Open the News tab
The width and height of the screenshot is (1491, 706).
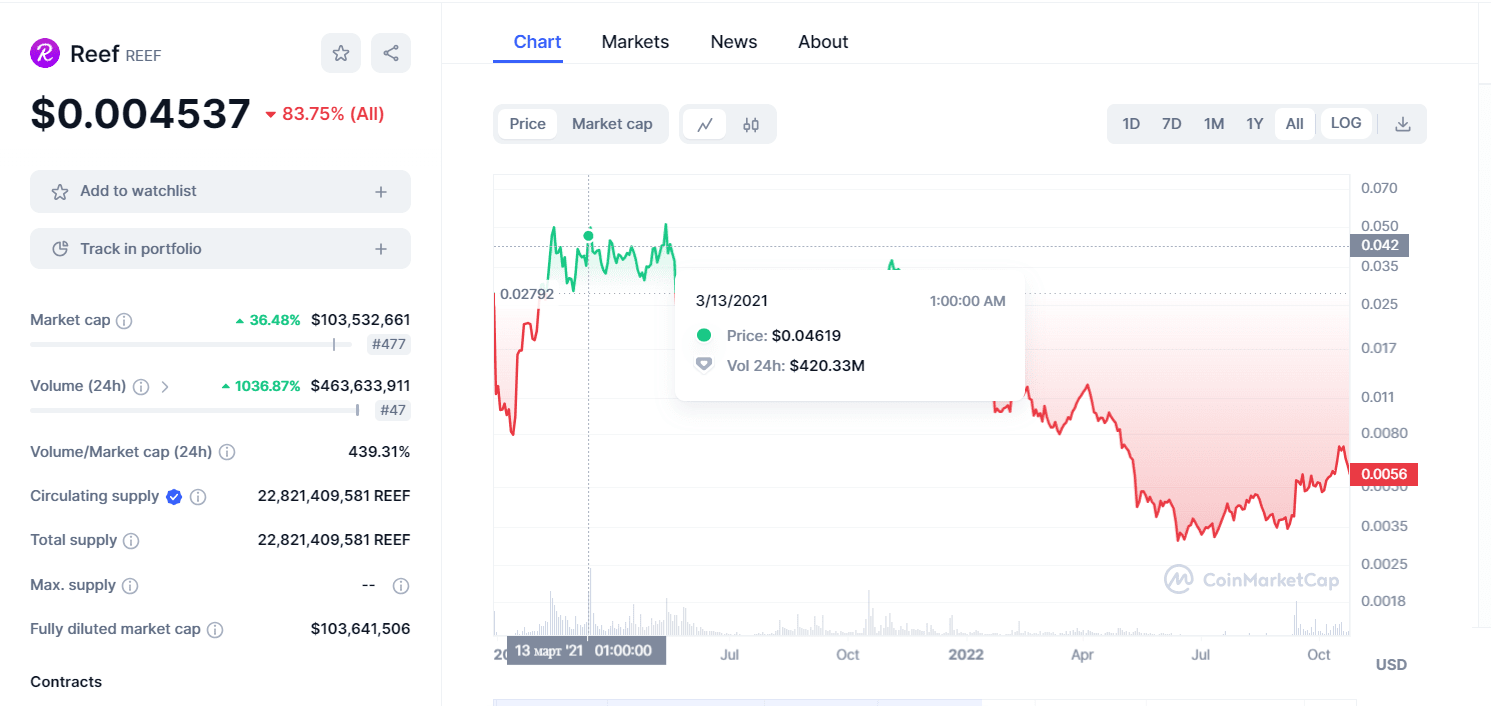pyautogui.click(x=734, y=42)
